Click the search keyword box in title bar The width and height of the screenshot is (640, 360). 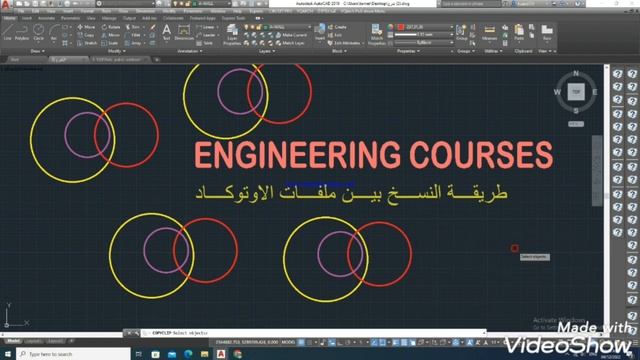[x=470, y=4]
